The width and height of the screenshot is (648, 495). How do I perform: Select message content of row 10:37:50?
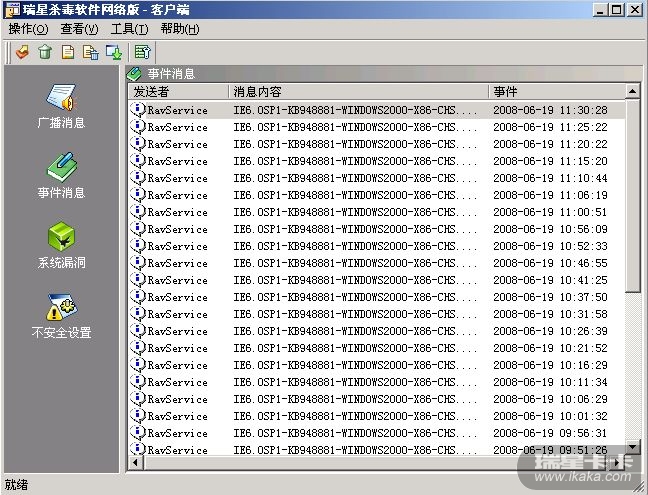[355, 297]
